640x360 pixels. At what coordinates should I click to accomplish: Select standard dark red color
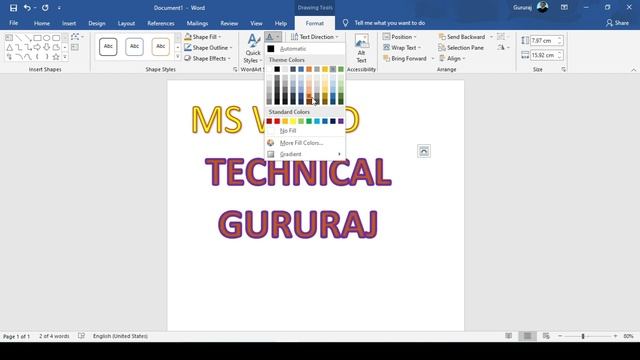tap(269, 121)
